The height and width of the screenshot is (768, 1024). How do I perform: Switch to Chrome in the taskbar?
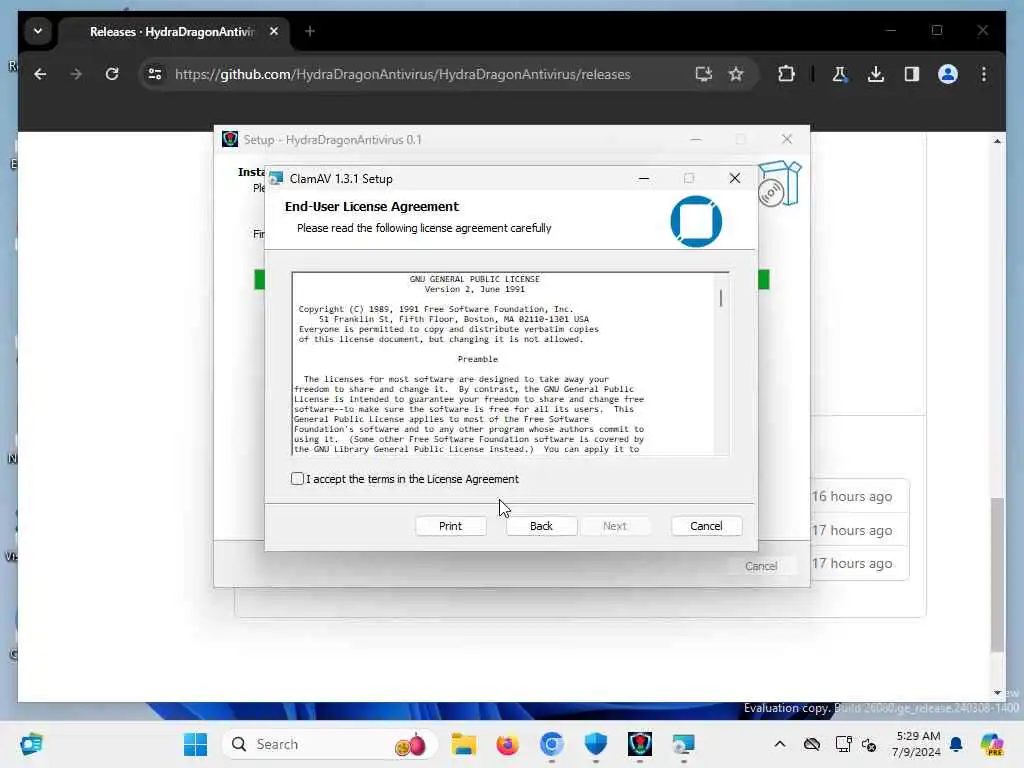tap(552, 744)
